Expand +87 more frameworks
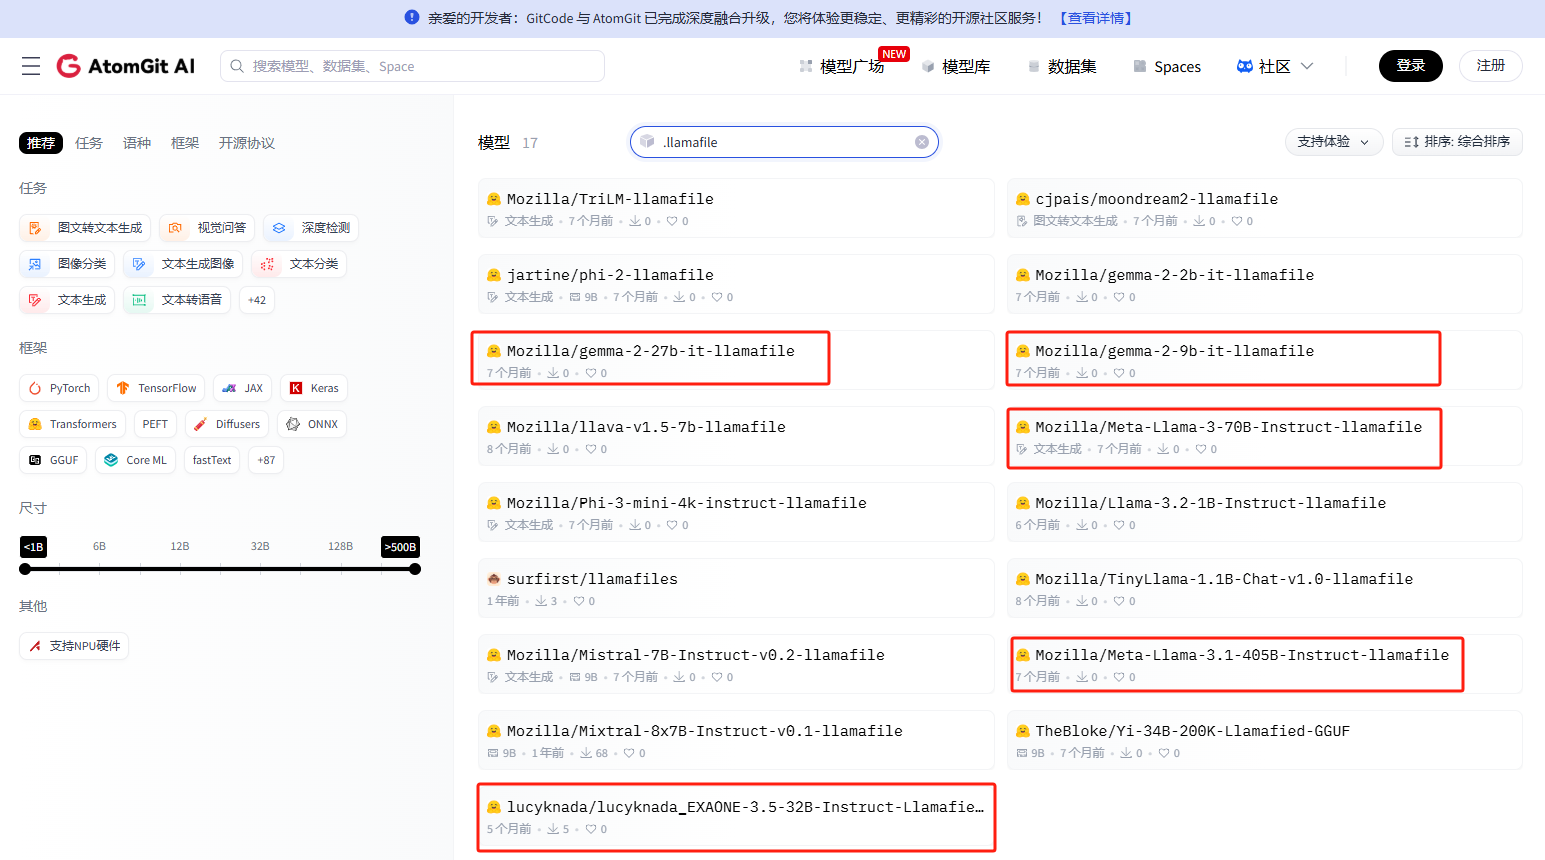The image size is (1545, 860). [x=266, y=460]
